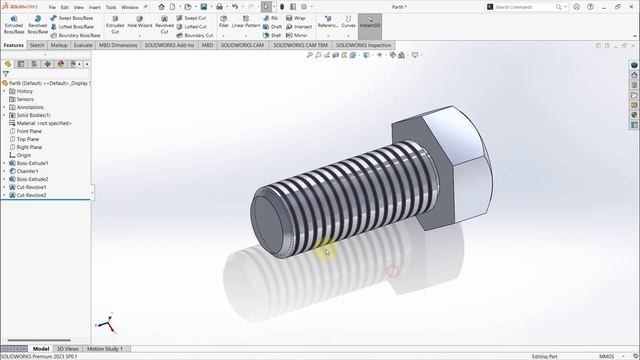Open the PropertyManager panel tab

pos(21,64)
